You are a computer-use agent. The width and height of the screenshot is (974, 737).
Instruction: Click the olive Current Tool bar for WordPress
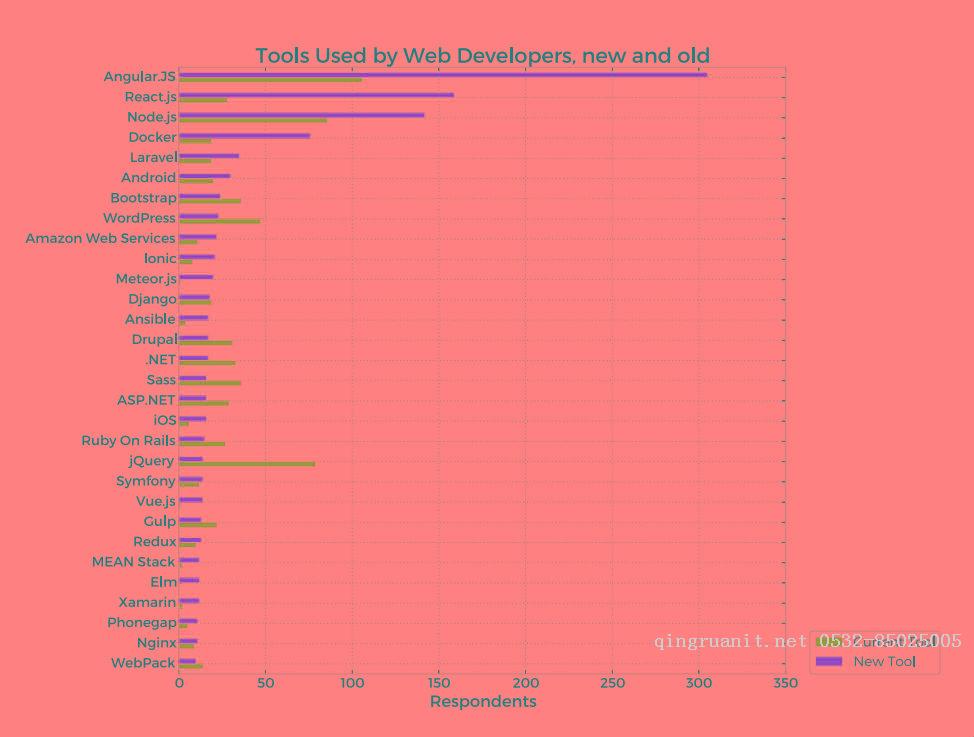(x=219, y=221)
